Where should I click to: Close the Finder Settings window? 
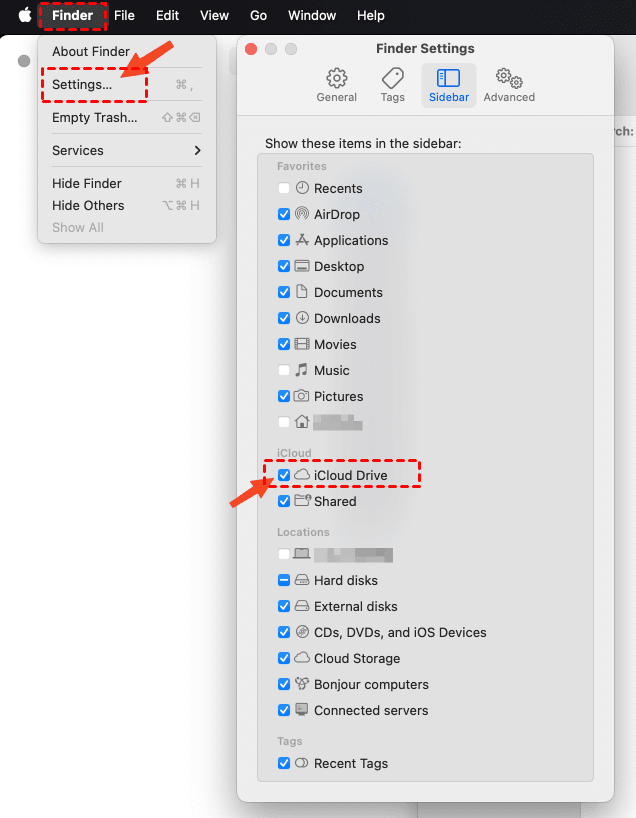[251, 49]
